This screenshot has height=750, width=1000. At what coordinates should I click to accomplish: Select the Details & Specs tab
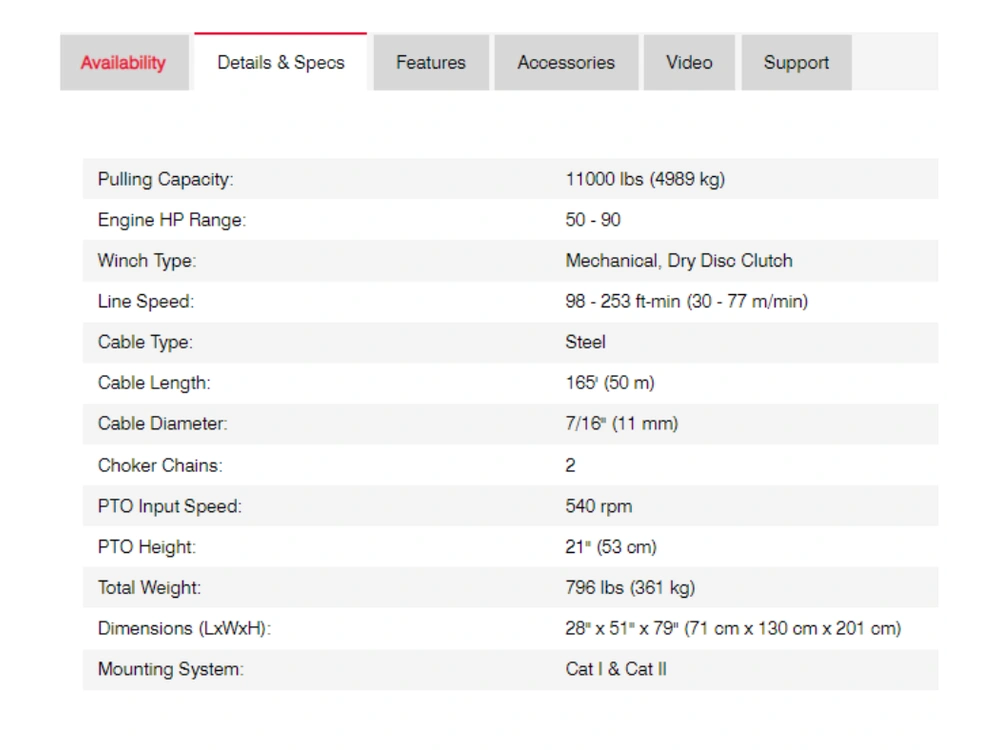[281, 63]
